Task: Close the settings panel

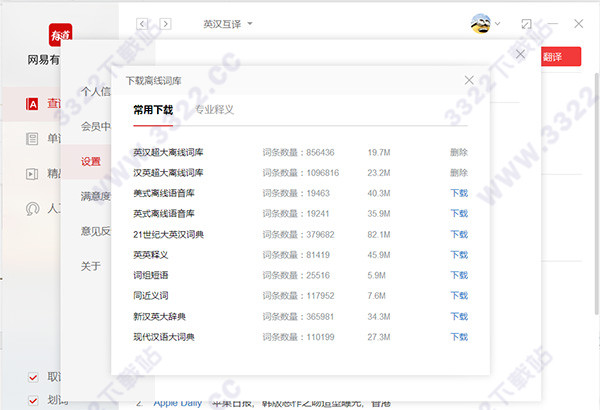Action: (520, 54)
